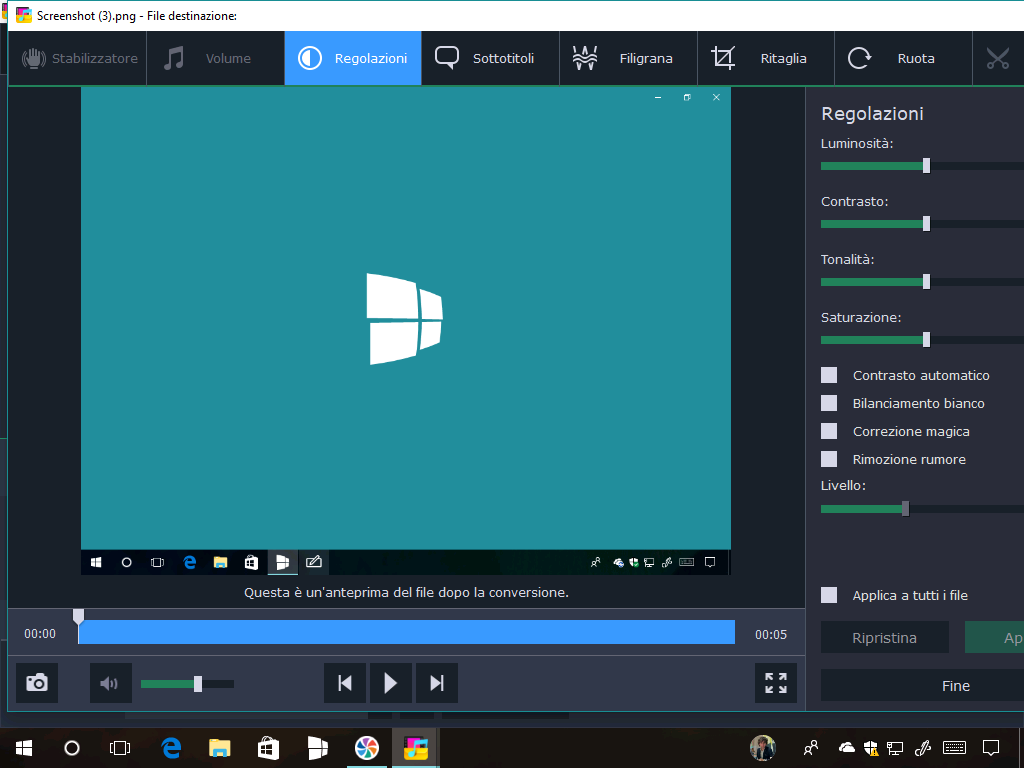
Task: Click the video preview area
Action: [406, 330]
